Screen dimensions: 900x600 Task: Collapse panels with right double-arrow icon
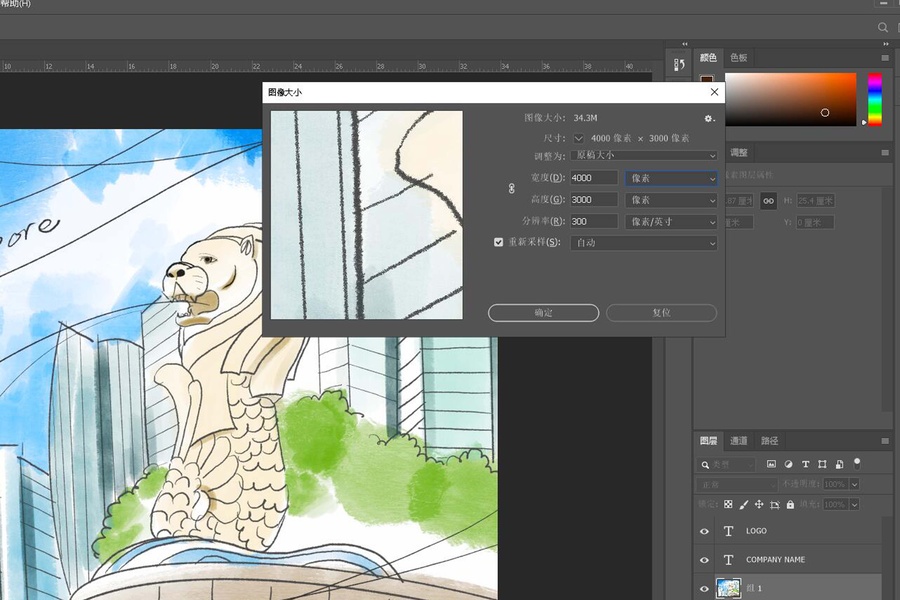(x=886, y=44)
